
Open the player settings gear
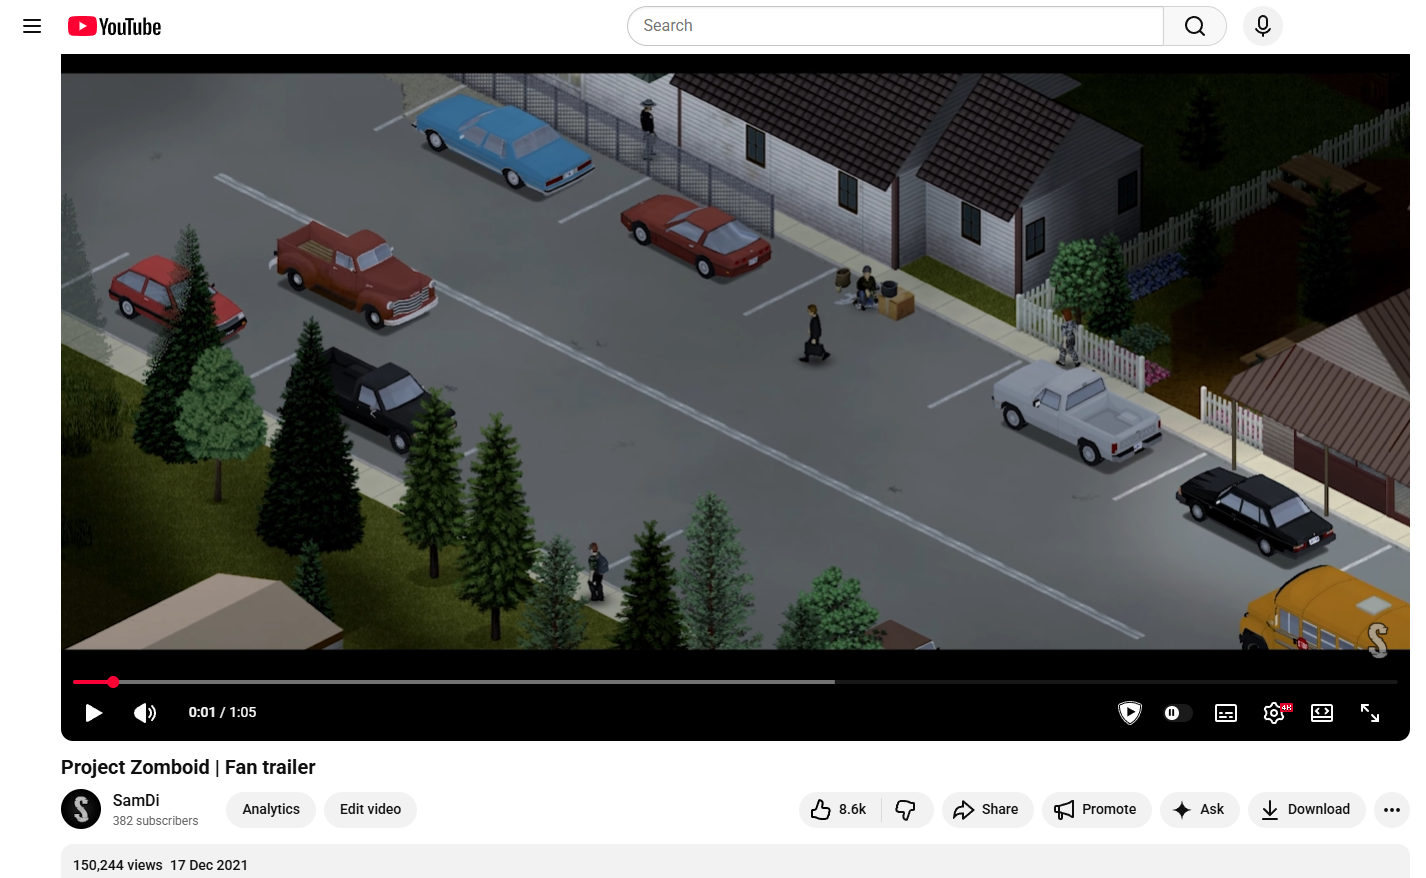(1273, 712)
